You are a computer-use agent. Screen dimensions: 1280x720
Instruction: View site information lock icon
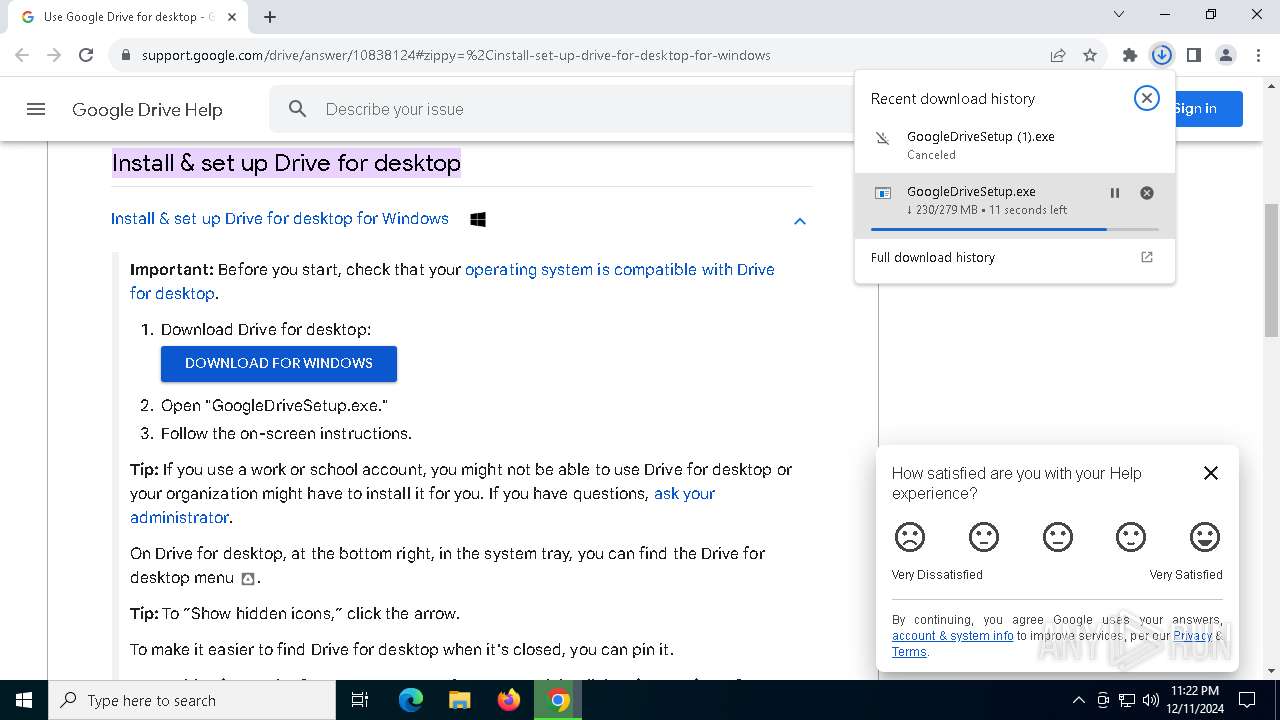point(125,55)
